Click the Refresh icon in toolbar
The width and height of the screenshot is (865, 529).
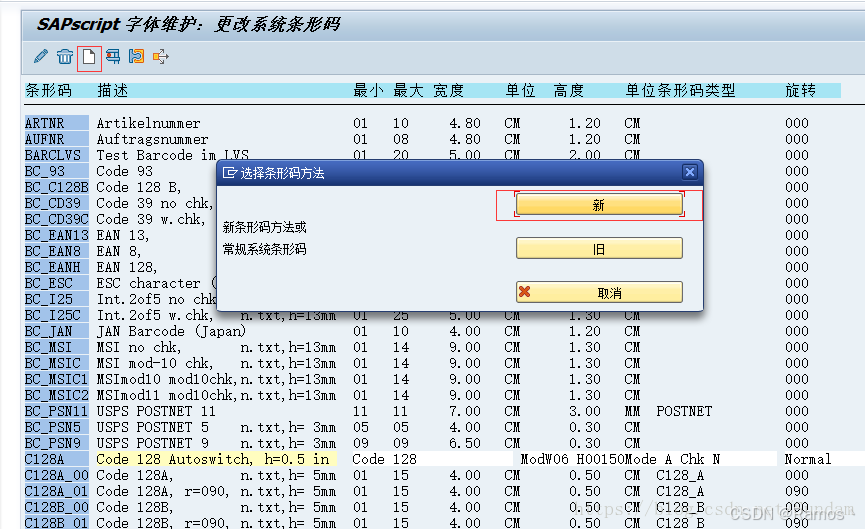click(x=136, y=56)
